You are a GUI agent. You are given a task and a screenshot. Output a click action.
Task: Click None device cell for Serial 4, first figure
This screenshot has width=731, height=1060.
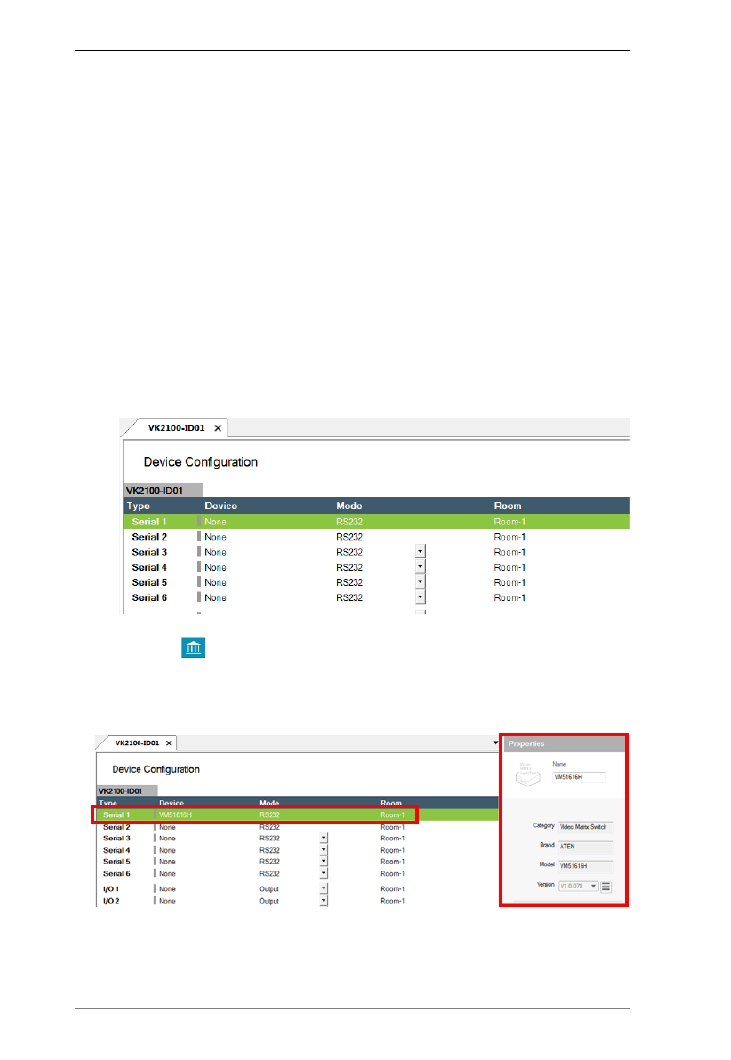tap(215, 567)
